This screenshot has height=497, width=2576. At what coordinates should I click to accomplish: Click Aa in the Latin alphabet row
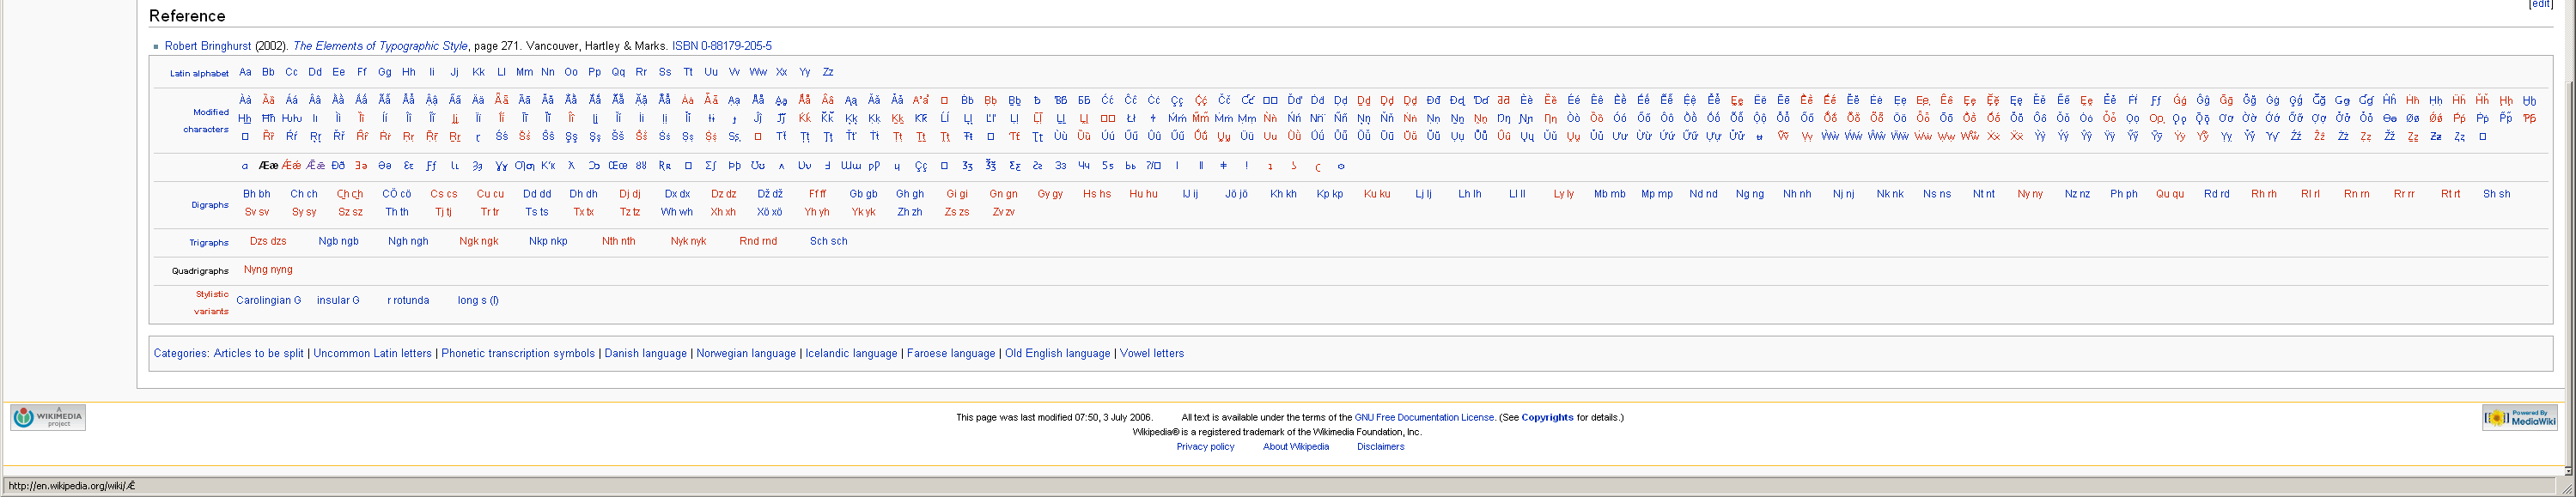click(x=245, y=72)
